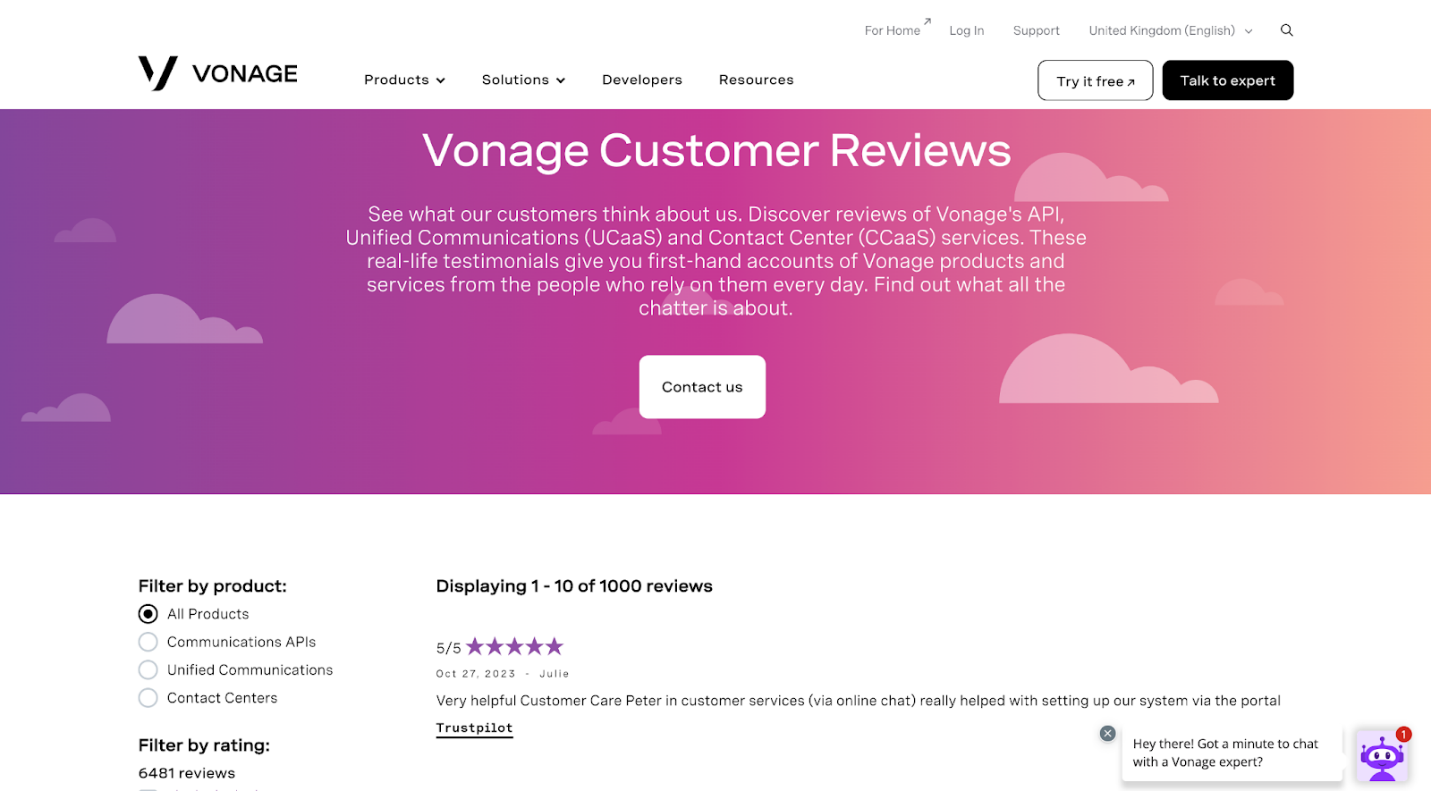The width and height of the screenshot is (1431, 791).
Task: Click the Vonage logo
Action: coord(217,74)
